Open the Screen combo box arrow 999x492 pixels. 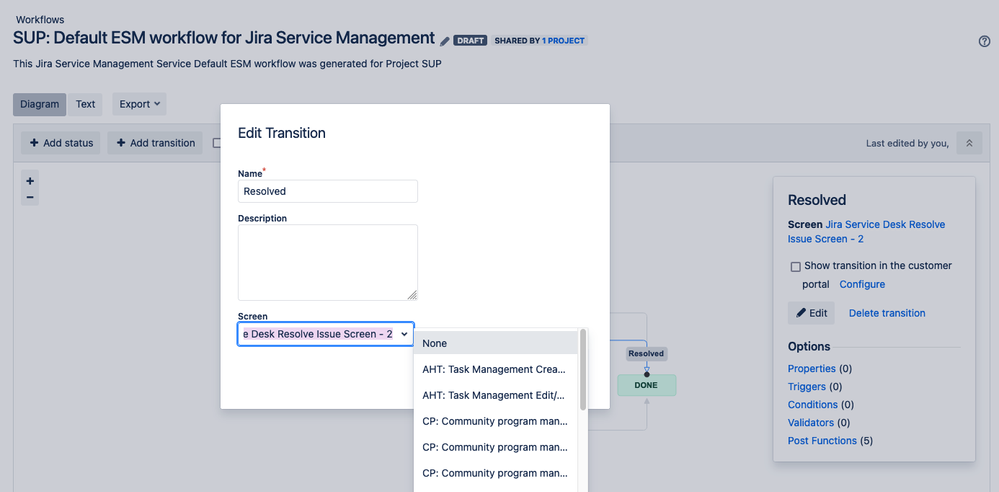404,334
